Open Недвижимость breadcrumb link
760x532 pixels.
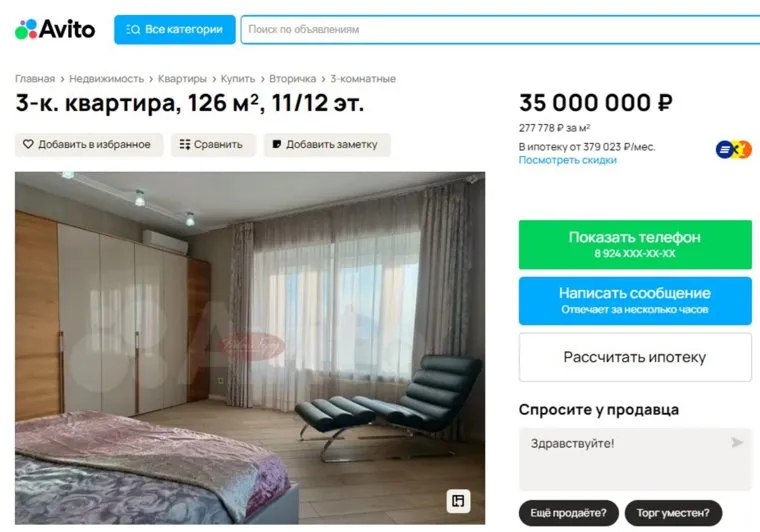click(107, 78)
